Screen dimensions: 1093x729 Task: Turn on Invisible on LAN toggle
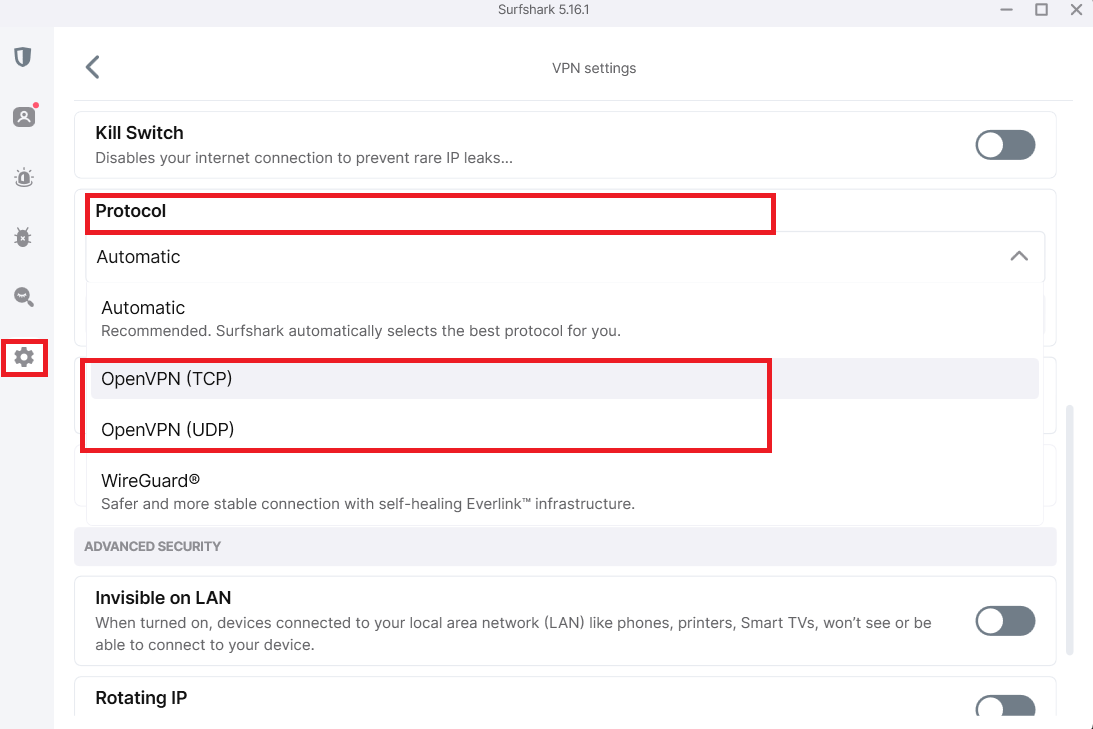pos(1005,621)
